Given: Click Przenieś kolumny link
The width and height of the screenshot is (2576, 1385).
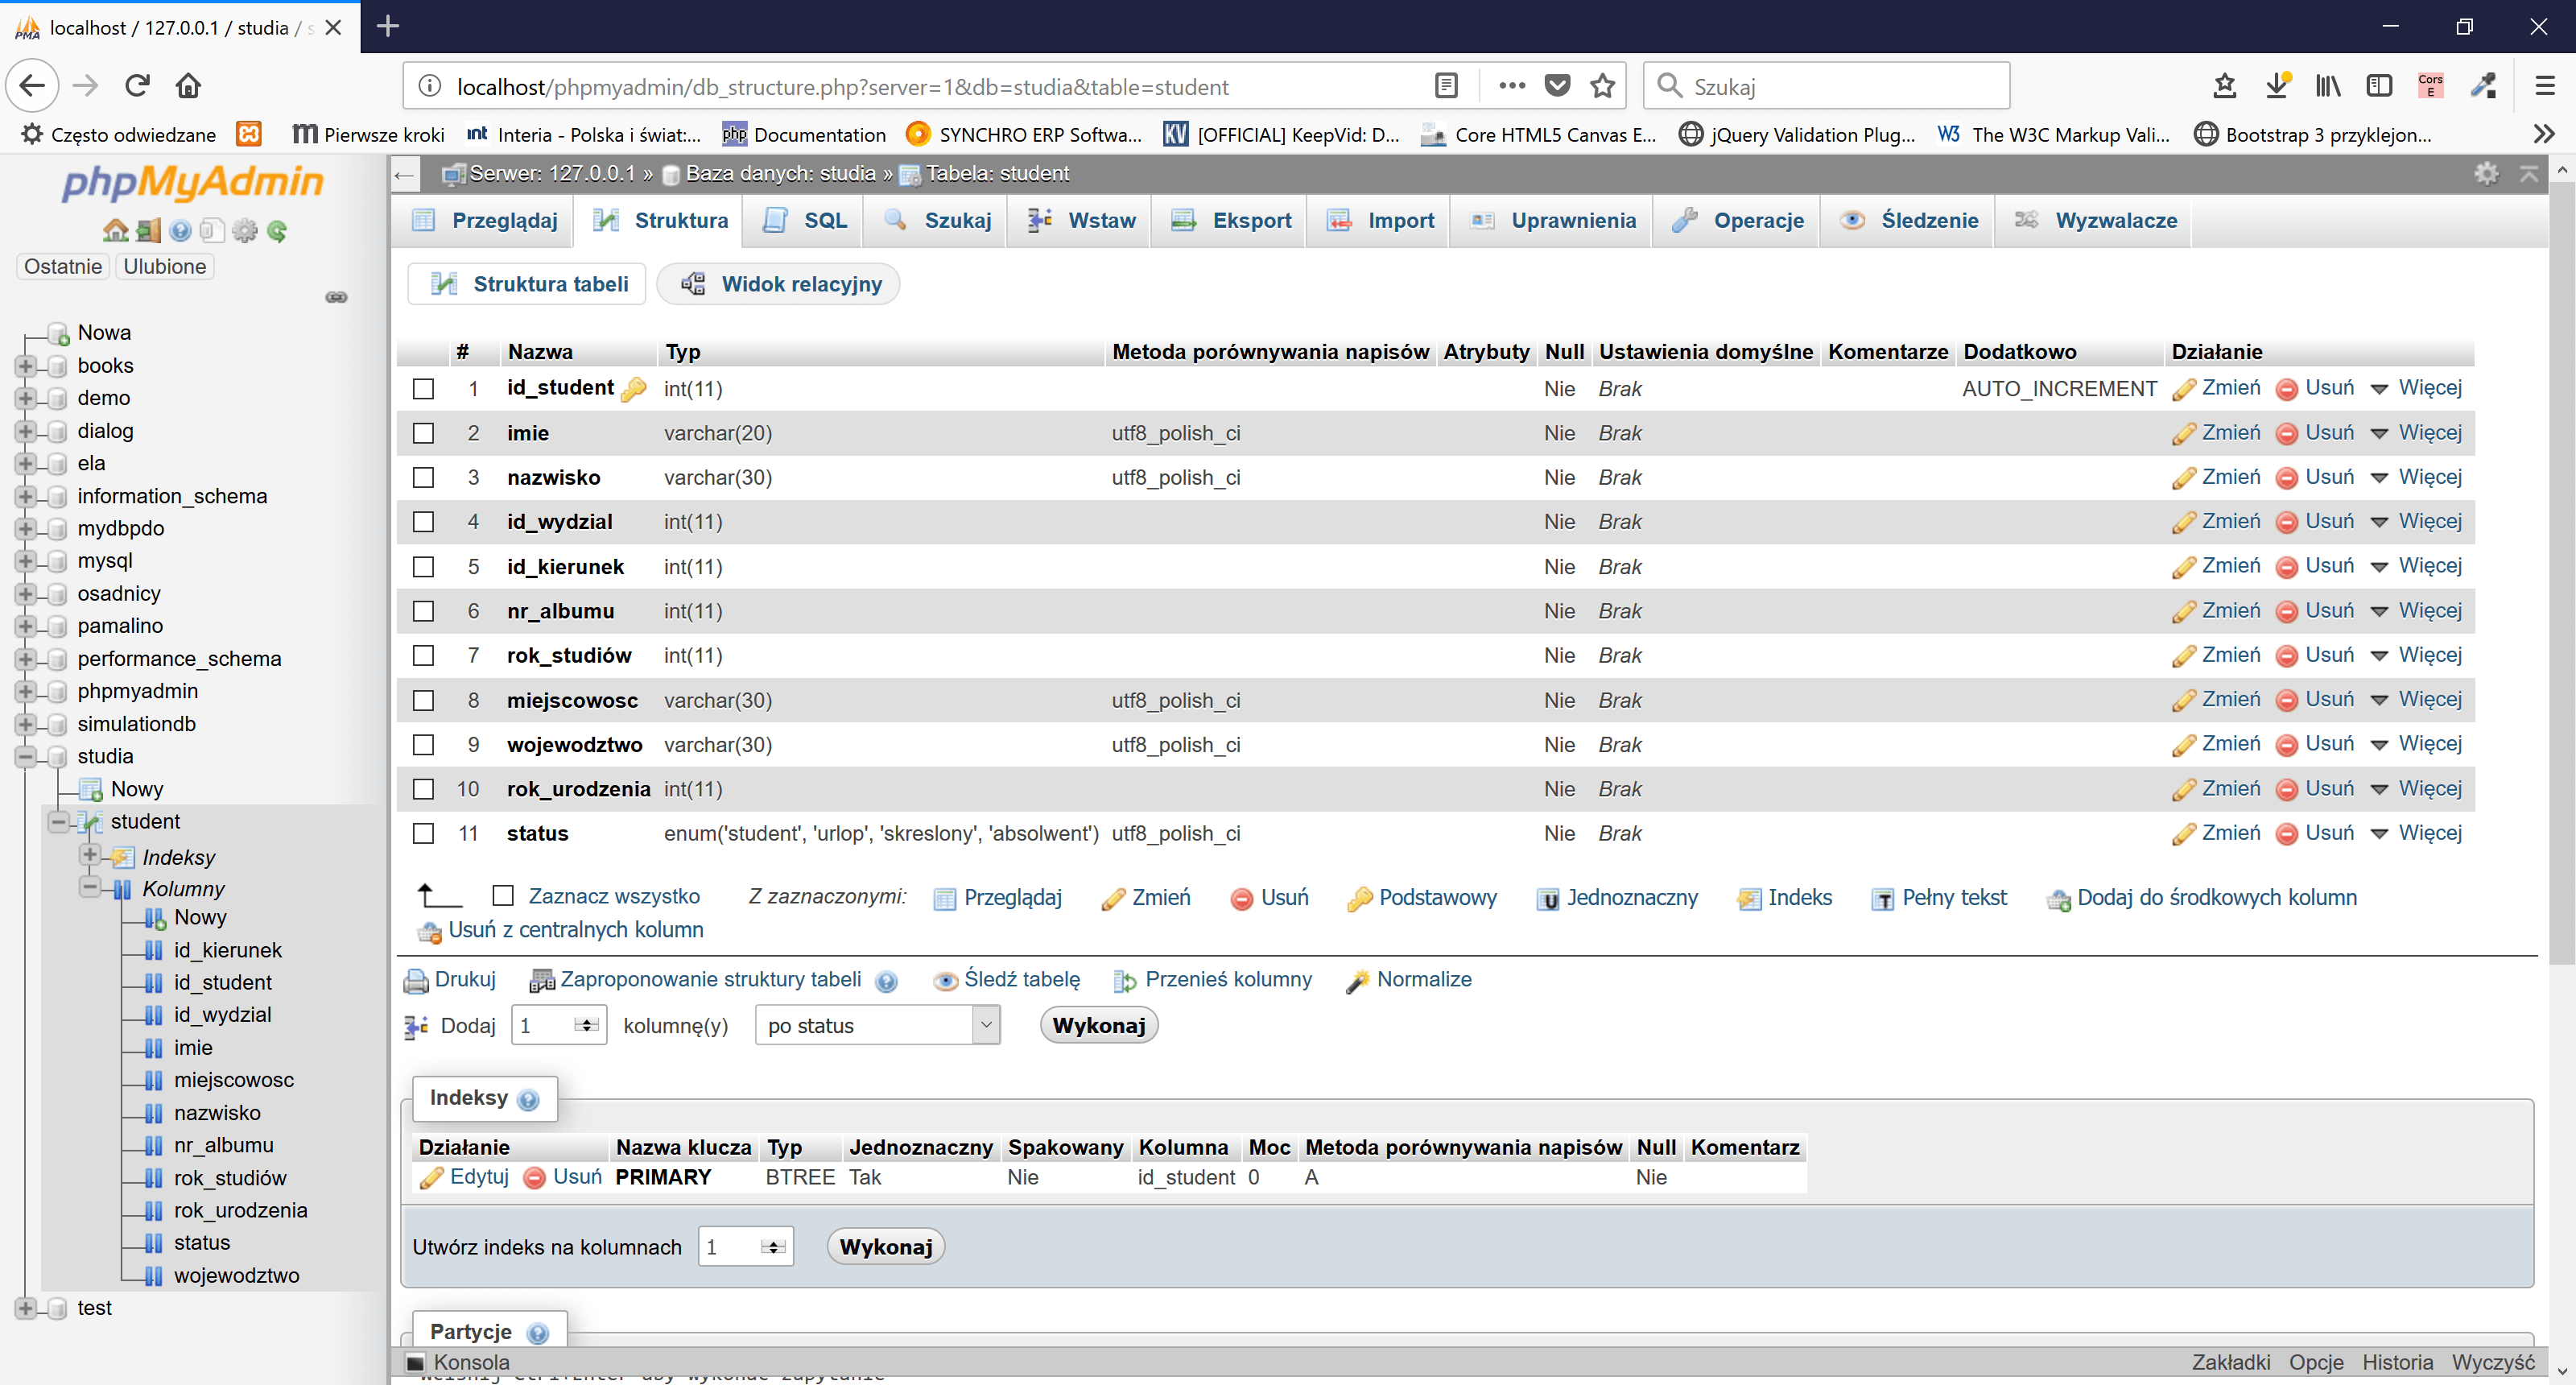Looking at the screenshot, I should 1213,980.
